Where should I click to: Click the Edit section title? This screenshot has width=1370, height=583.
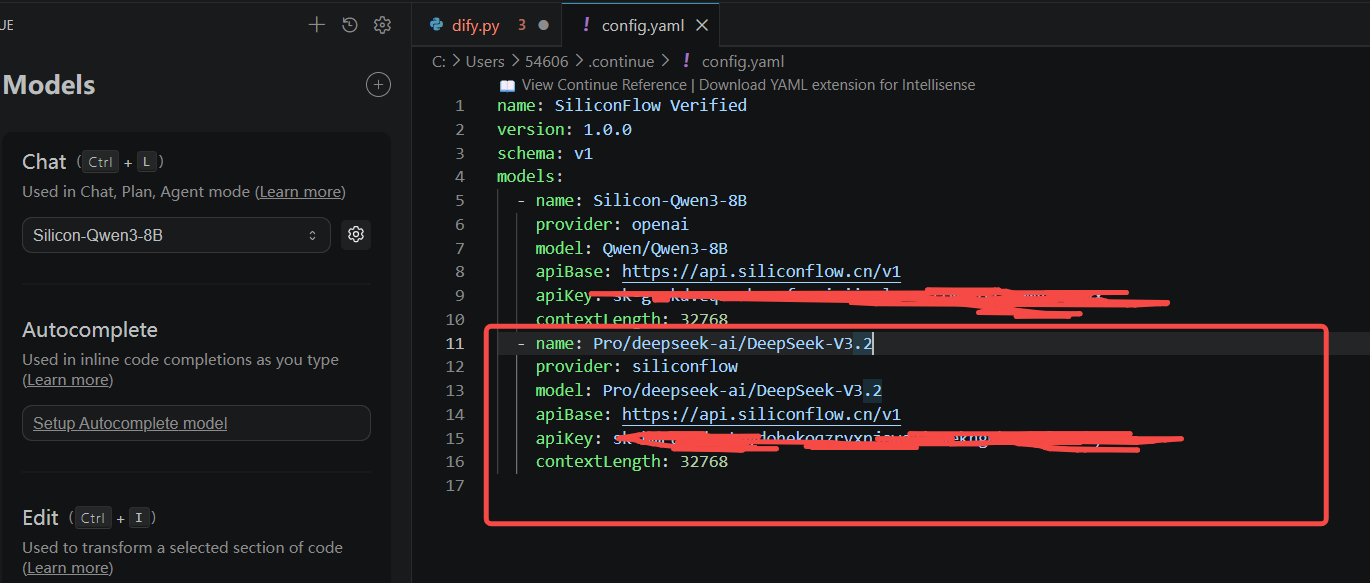(x=41, y=518)
